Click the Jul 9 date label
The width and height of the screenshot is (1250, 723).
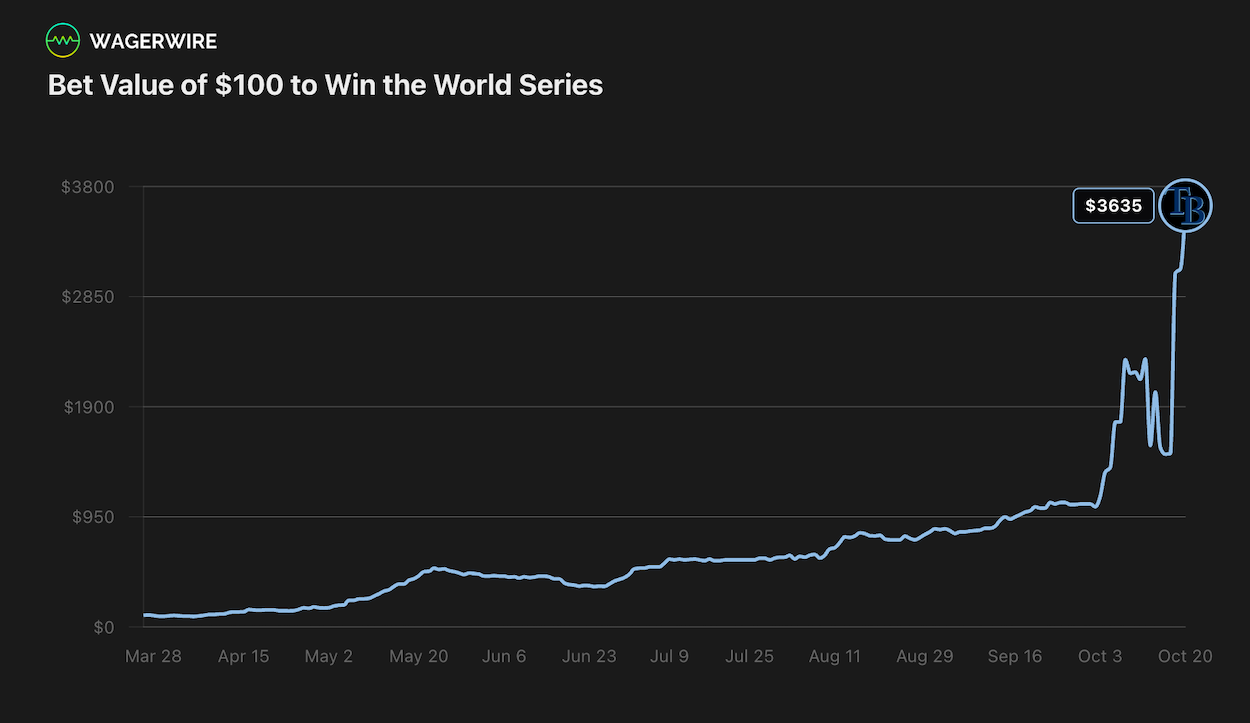point(670,656)
